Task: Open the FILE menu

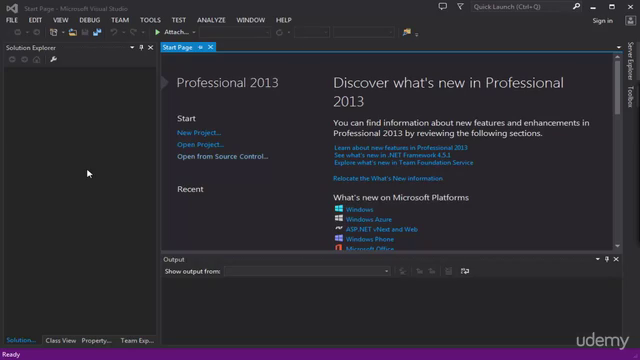Action: pyautogui.click(x=12, y=20)
